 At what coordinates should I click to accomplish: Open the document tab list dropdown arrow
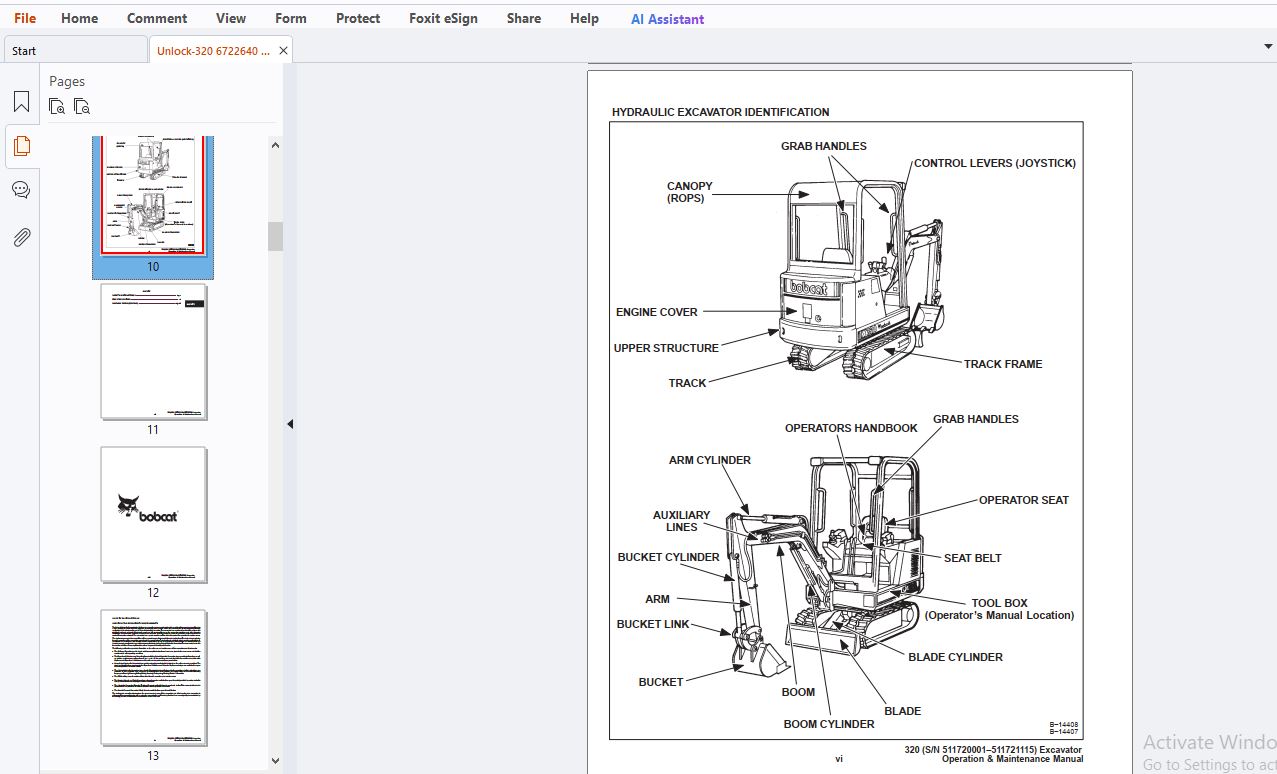pyautogui.click(x=1268, y=46)
